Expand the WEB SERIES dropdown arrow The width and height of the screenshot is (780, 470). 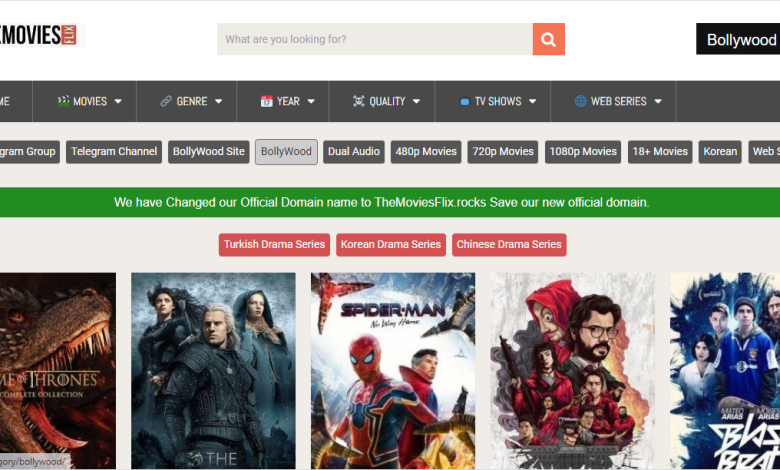click(x=658, y=101)
